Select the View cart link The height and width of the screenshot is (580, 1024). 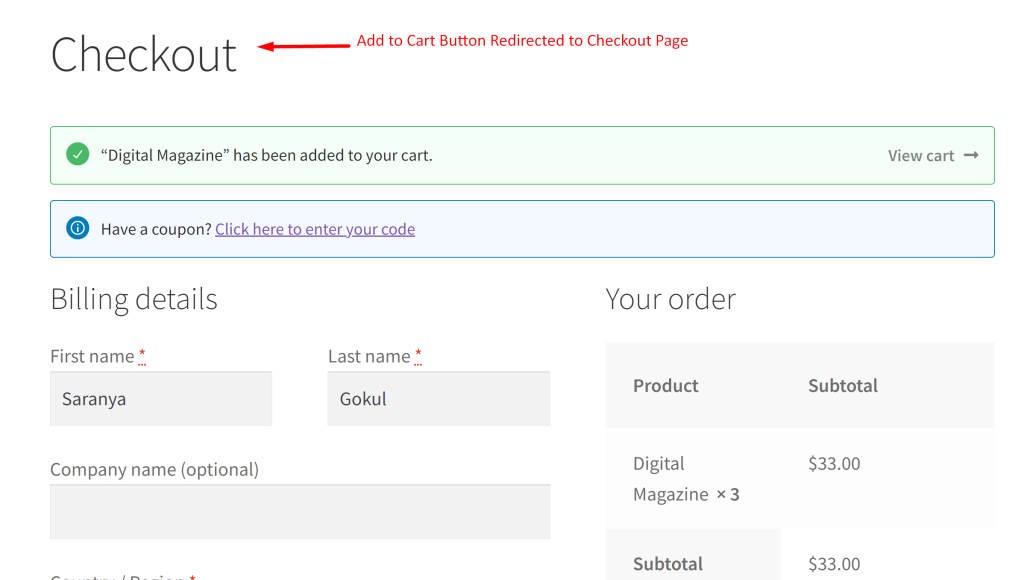click(920, 155)
